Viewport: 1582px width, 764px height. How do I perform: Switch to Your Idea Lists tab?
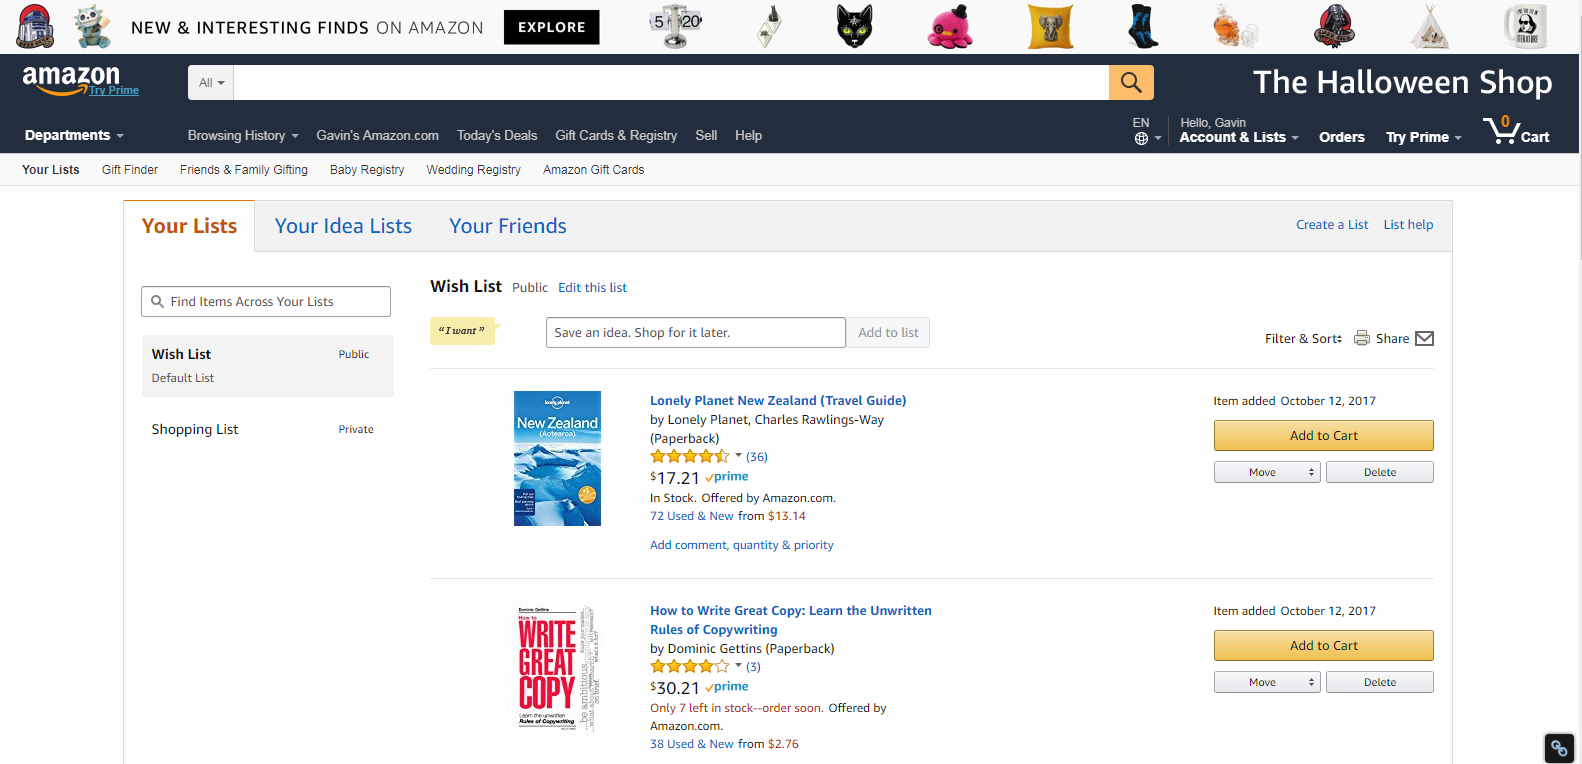(x=343, y=226)
